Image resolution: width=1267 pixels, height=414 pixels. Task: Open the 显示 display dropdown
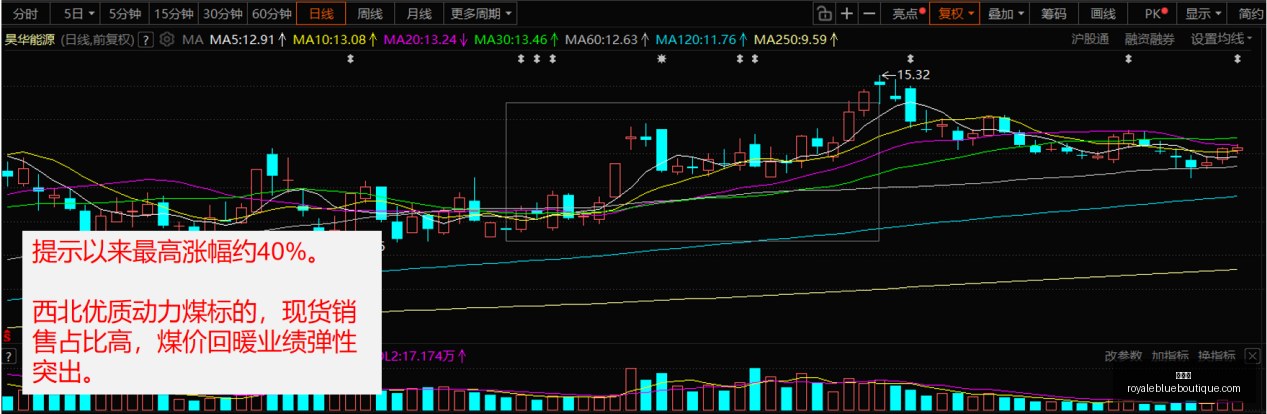(x=1204, y=14)
